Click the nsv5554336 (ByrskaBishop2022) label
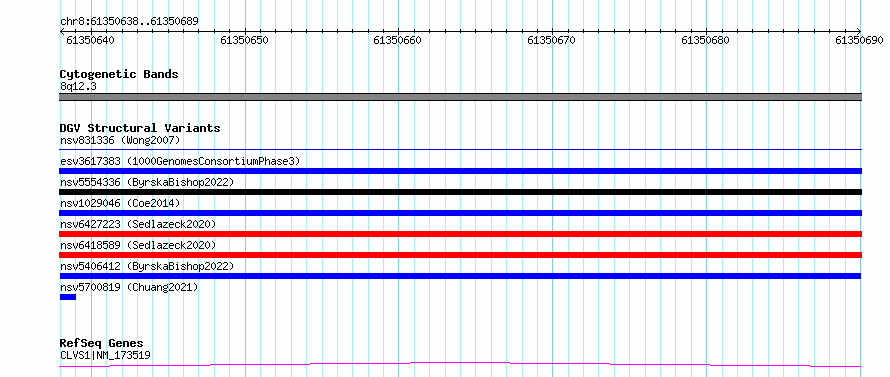Screen dimensions: 890x377 coord(146,182)
